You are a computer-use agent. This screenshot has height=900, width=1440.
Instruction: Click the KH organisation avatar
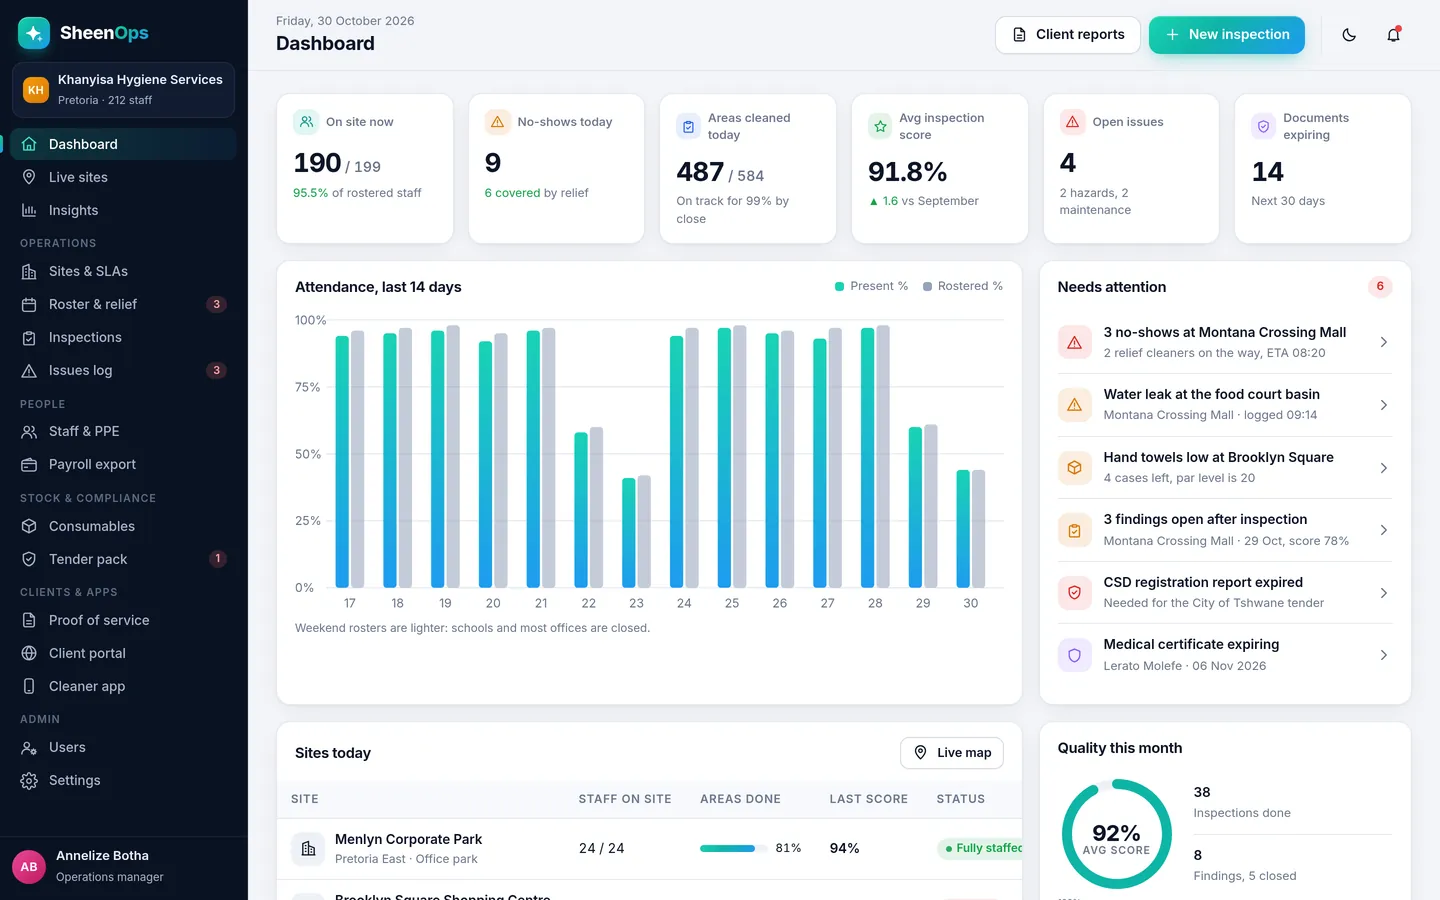36,90
